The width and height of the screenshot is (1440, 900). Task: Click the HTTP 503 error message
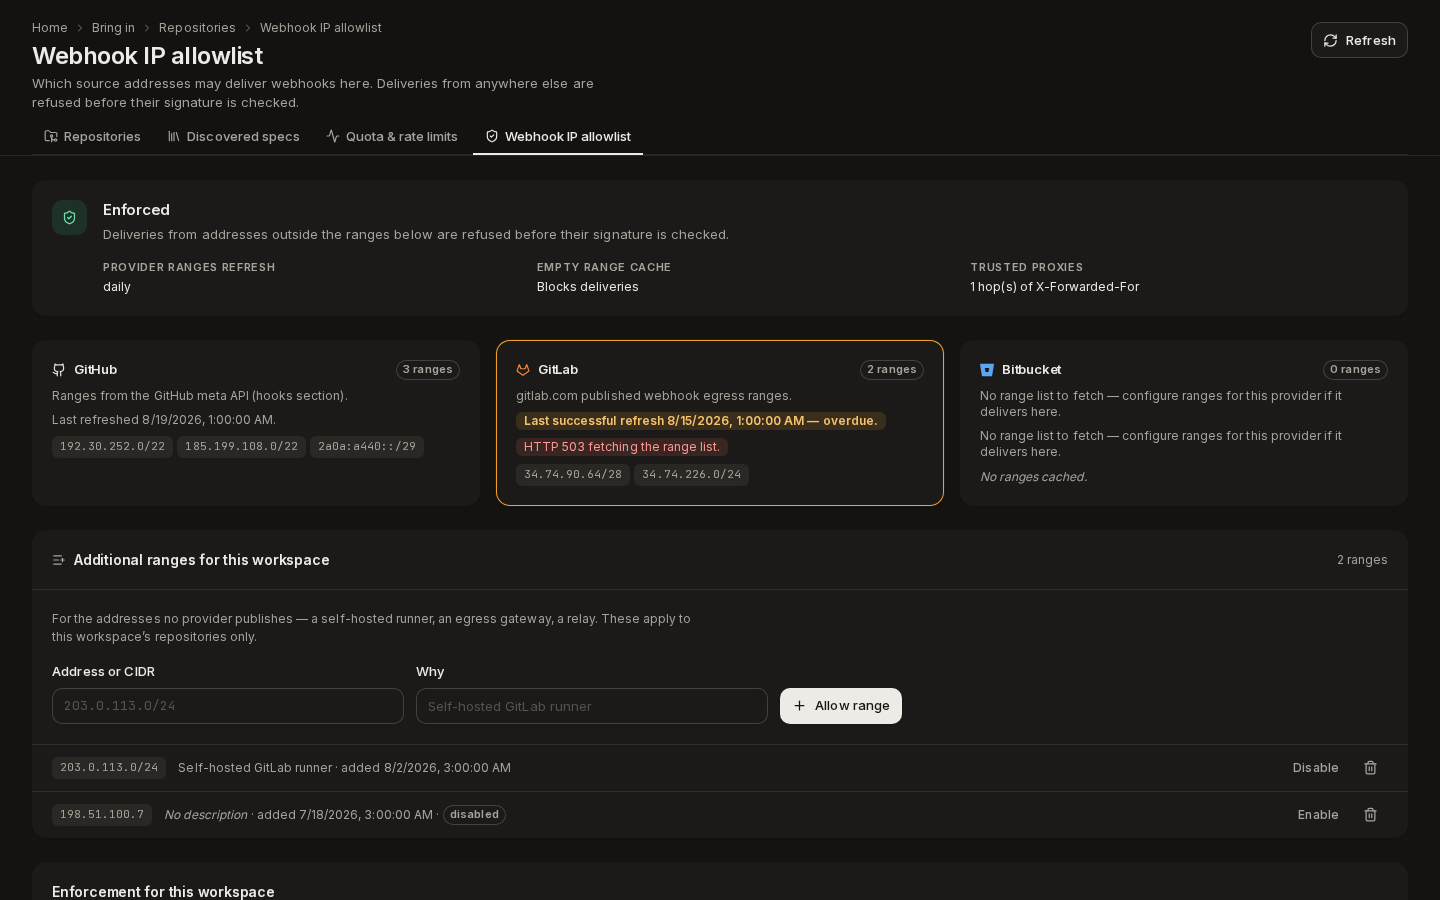(x=622, y=447)
